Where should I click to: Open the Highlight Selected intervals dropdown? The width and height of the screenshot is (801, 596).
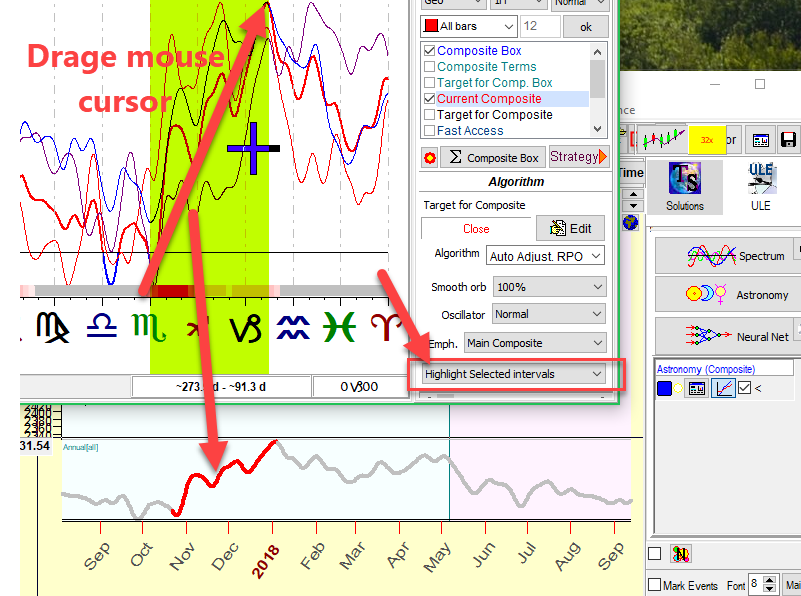[514, 374]
